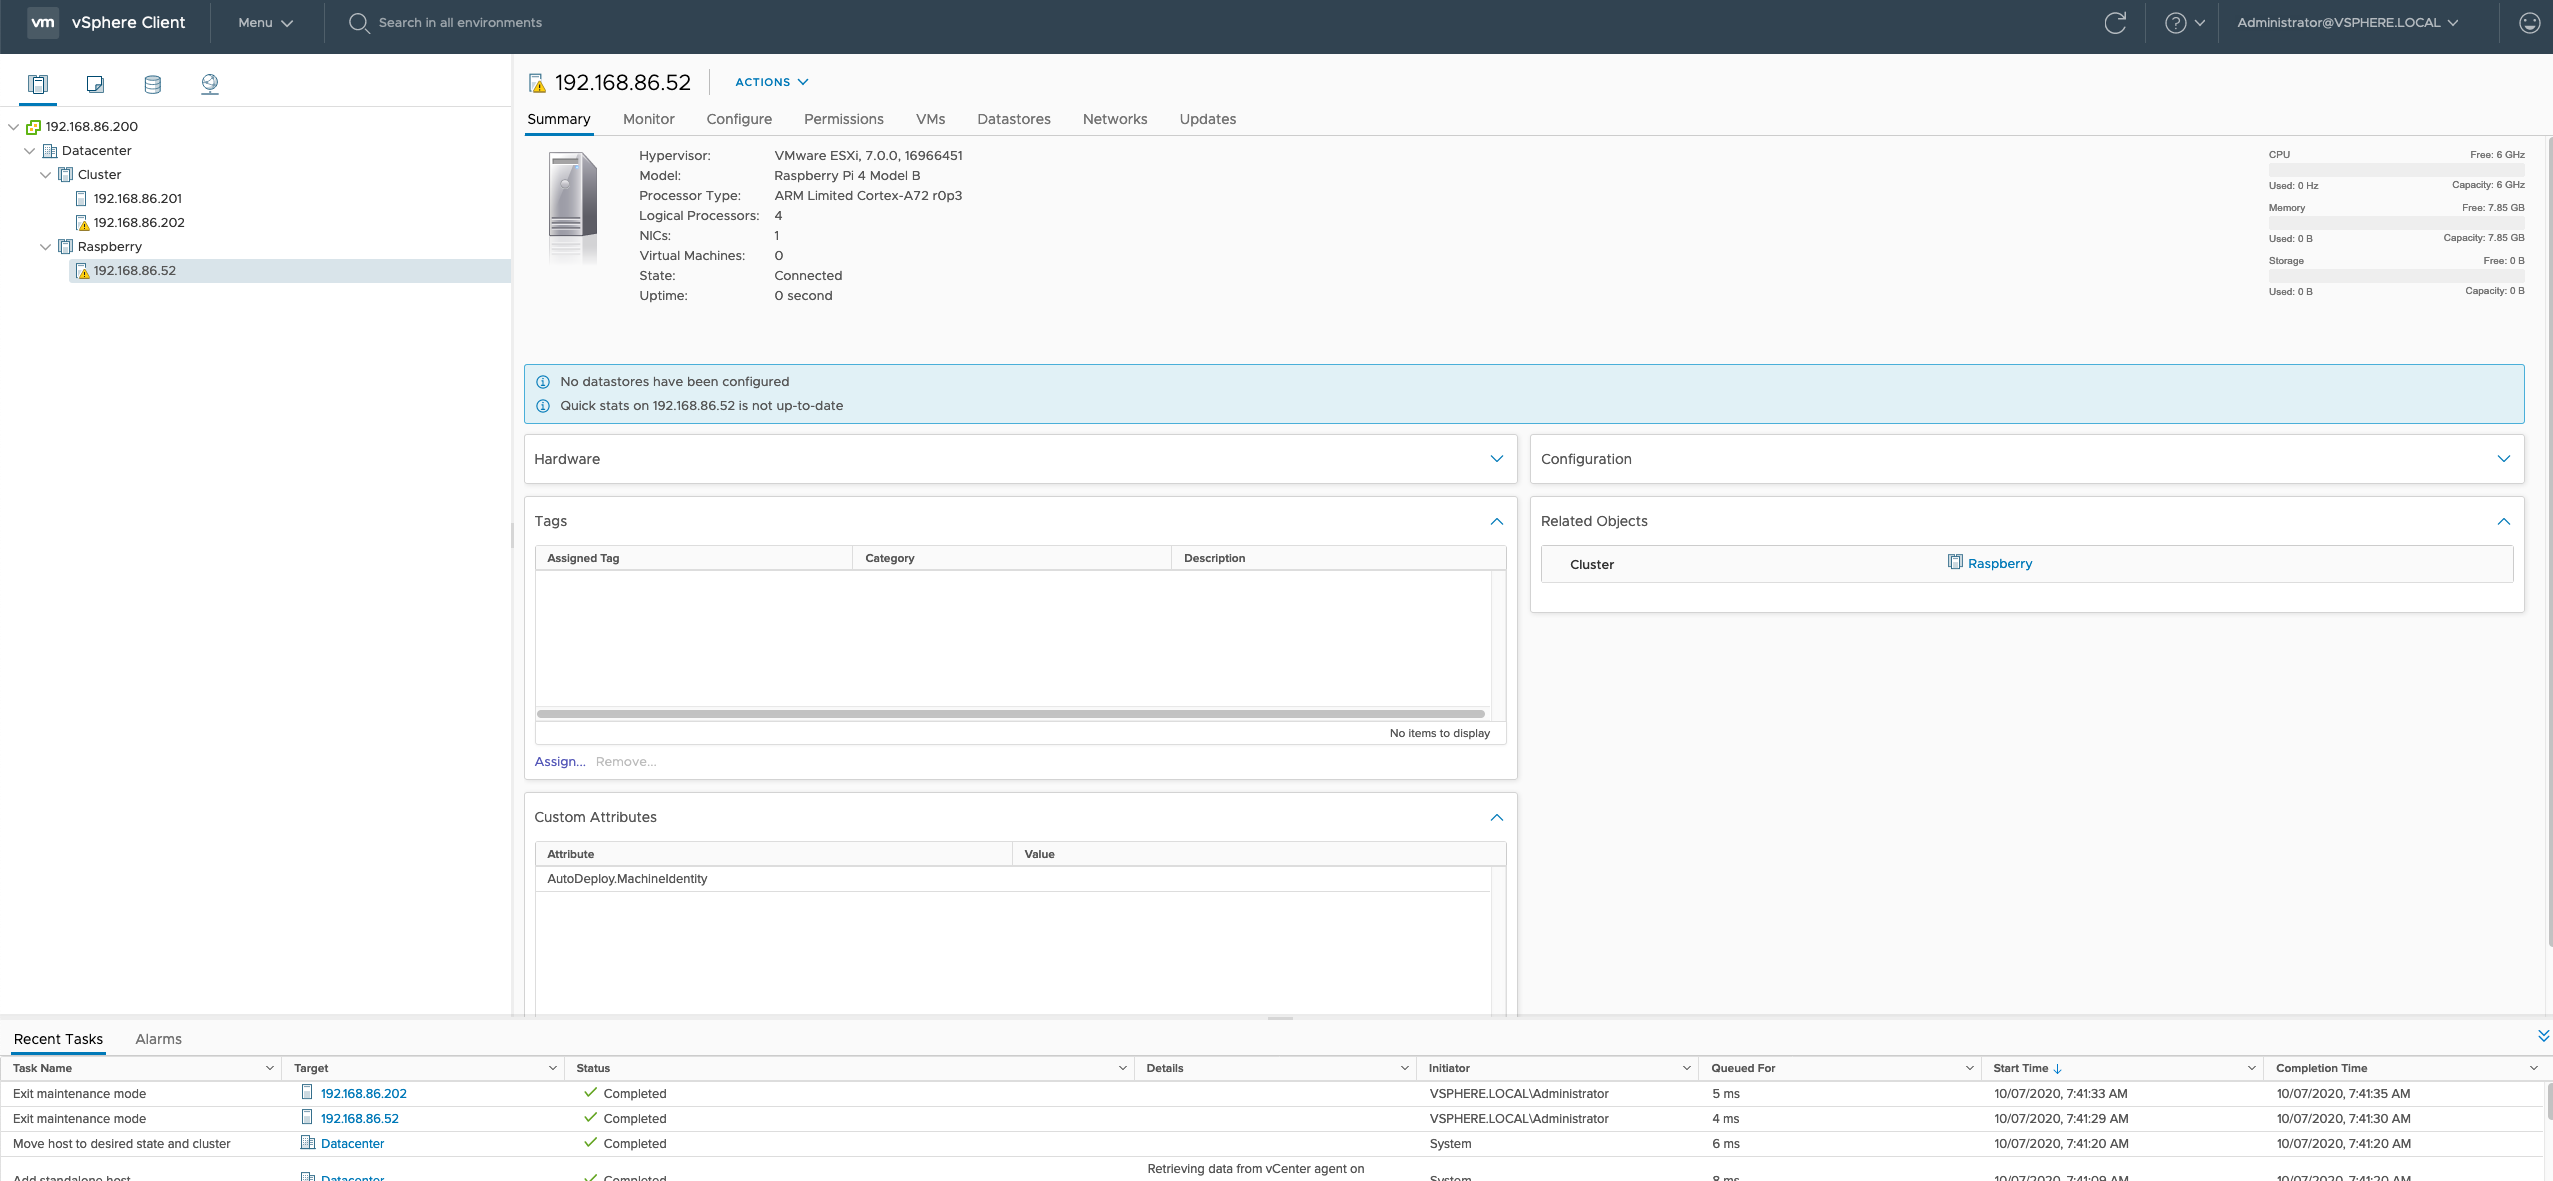Image resolution: width=2553 pixels, height=1181 pixels.
Task: Switch to the Monitor tab
Action: point(648,119)
